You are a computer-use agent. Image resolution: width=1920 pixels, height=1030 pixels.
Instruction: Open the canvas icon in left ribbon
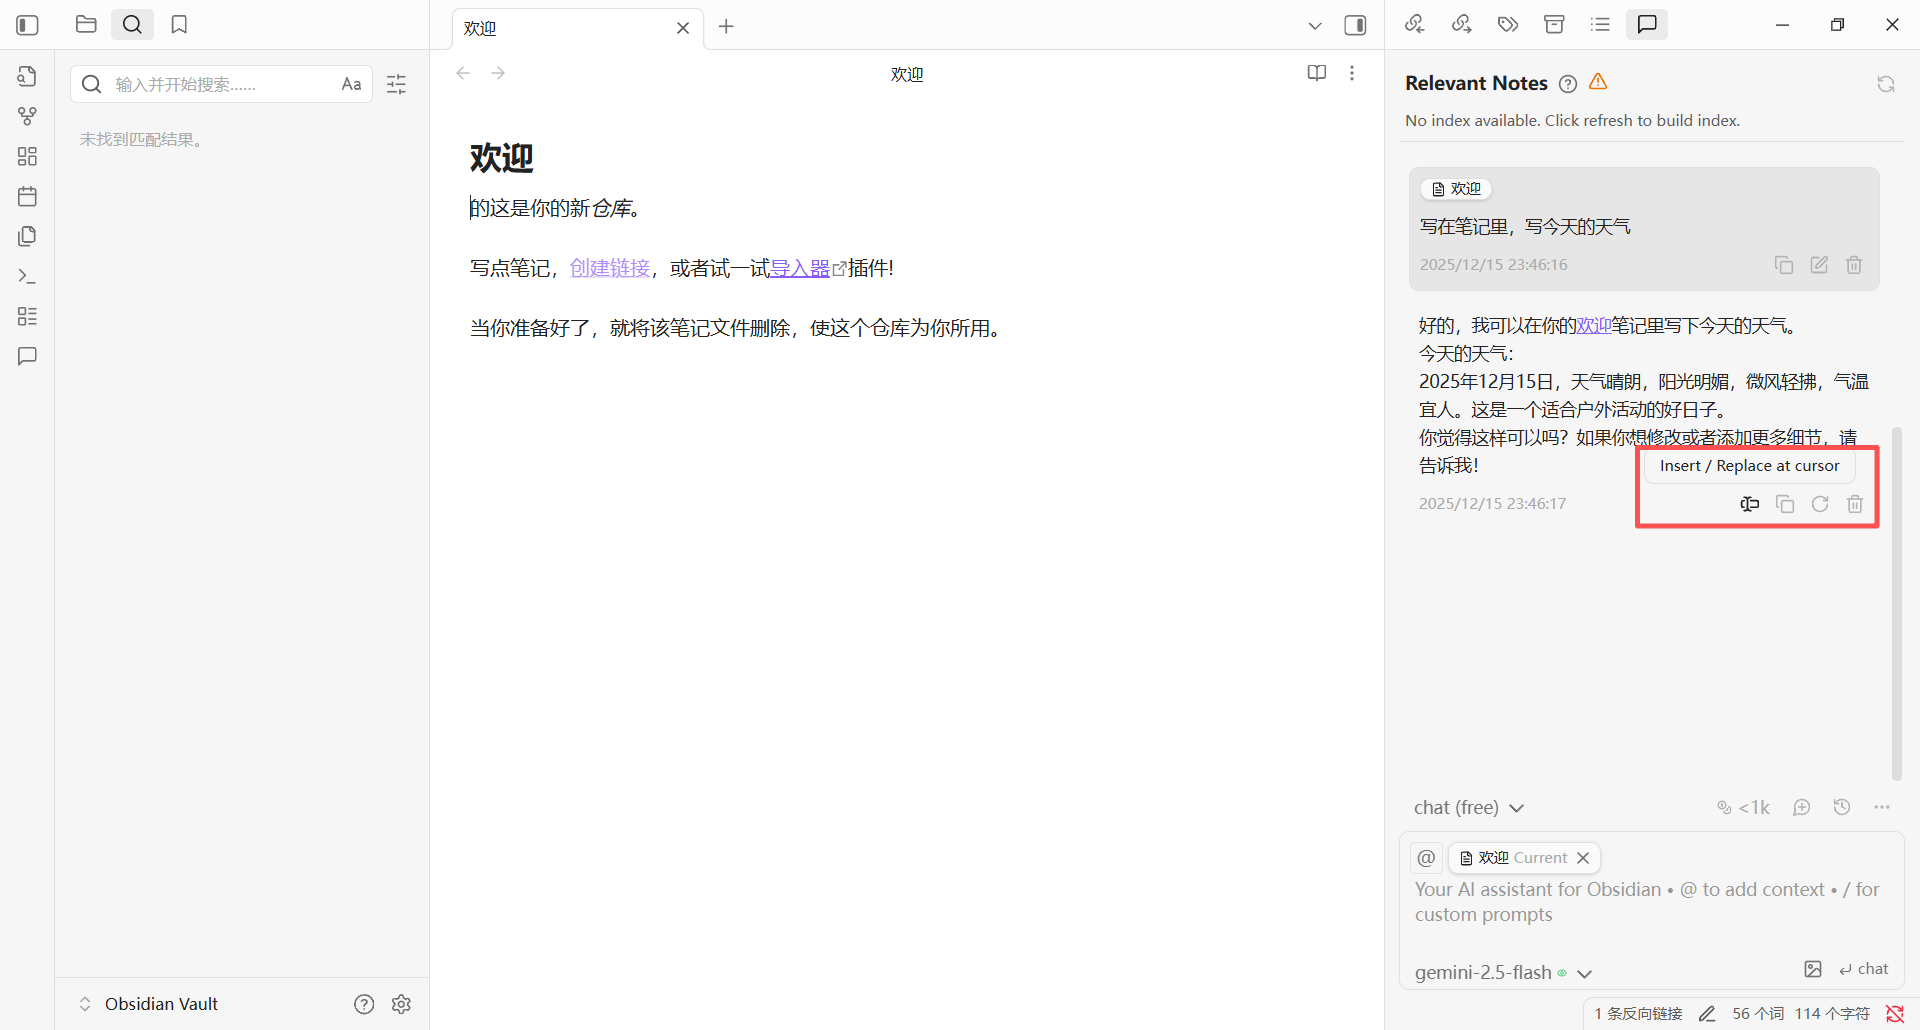coord(27,156)
